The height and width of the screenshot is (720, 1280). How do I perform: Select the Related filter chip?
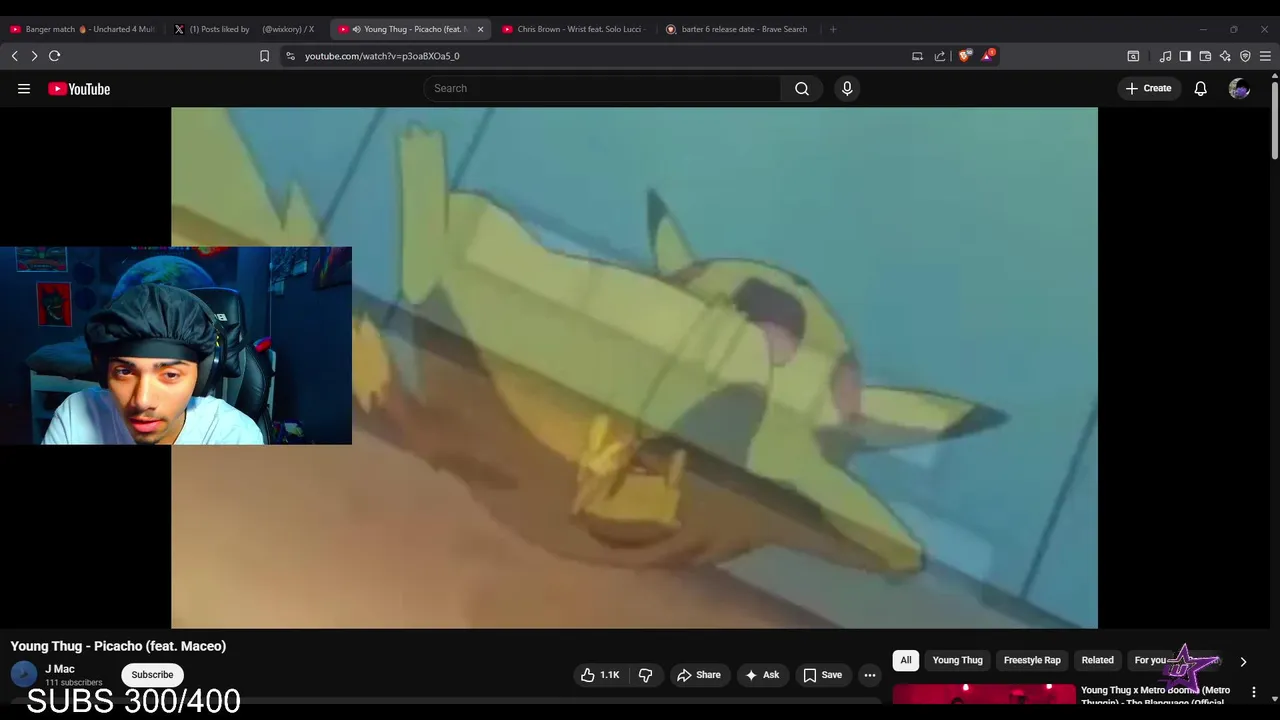coord(1097,660)
